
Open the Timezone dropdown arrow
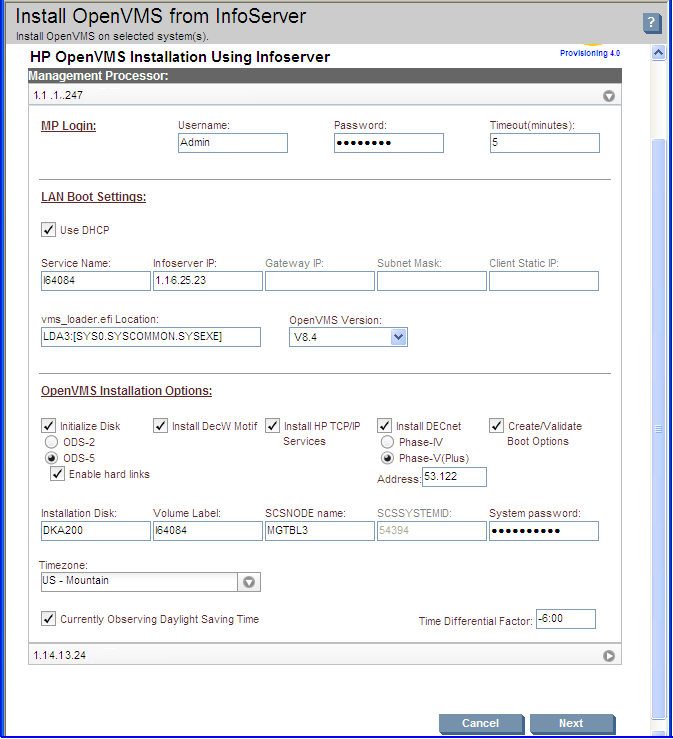(x=249, y=582)
